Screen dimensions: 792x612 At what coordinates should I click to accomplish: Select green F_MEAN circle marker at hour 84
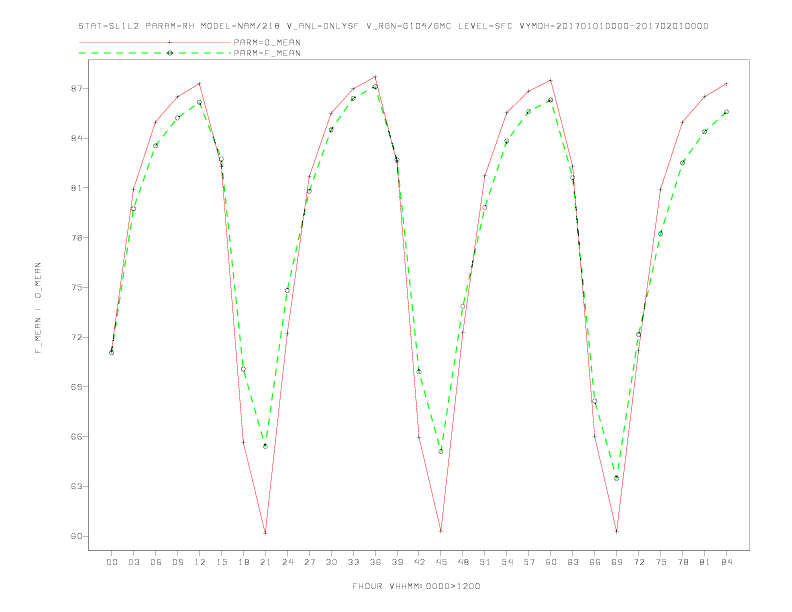726,112
